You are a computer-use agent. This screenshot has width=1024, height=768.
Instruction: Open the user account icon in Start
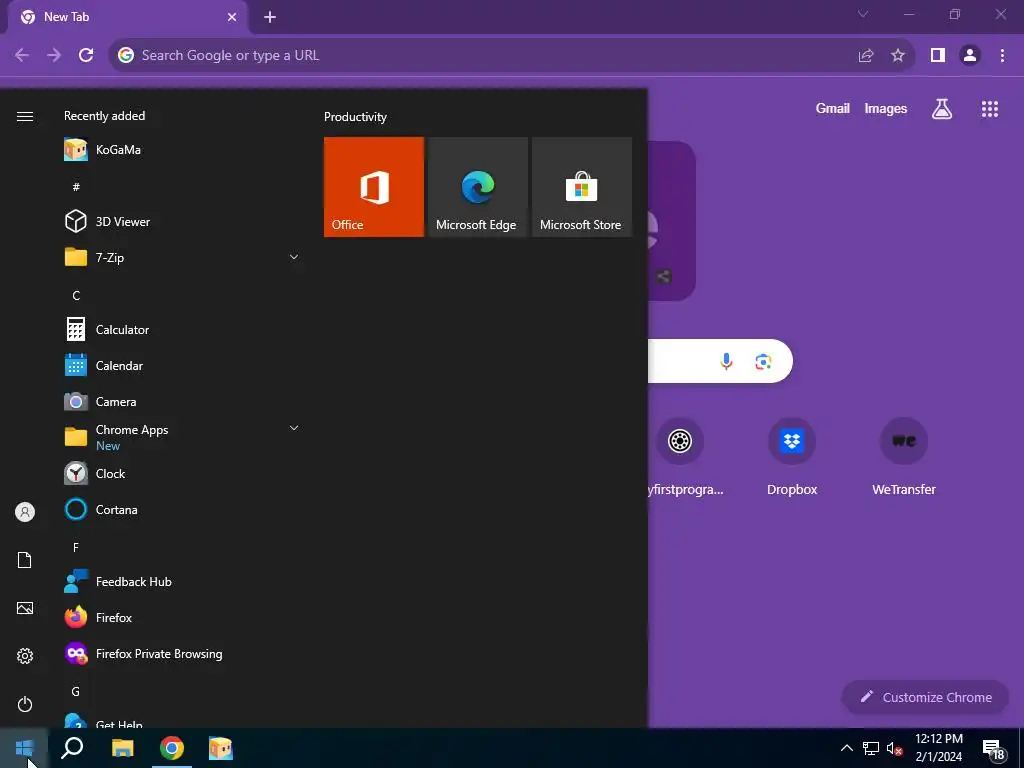pyautogui.click(x=25, y=512)
